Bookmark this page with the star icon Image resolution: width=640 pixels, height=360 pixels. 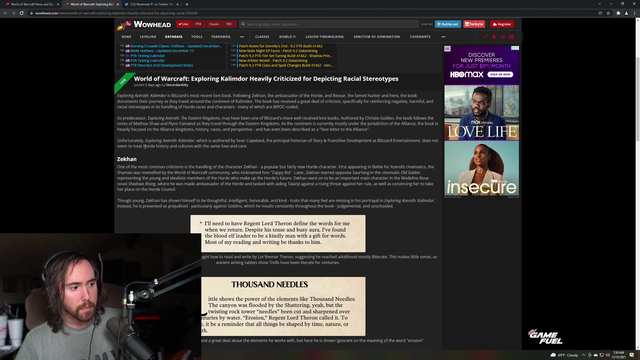(x=608, y=13)
